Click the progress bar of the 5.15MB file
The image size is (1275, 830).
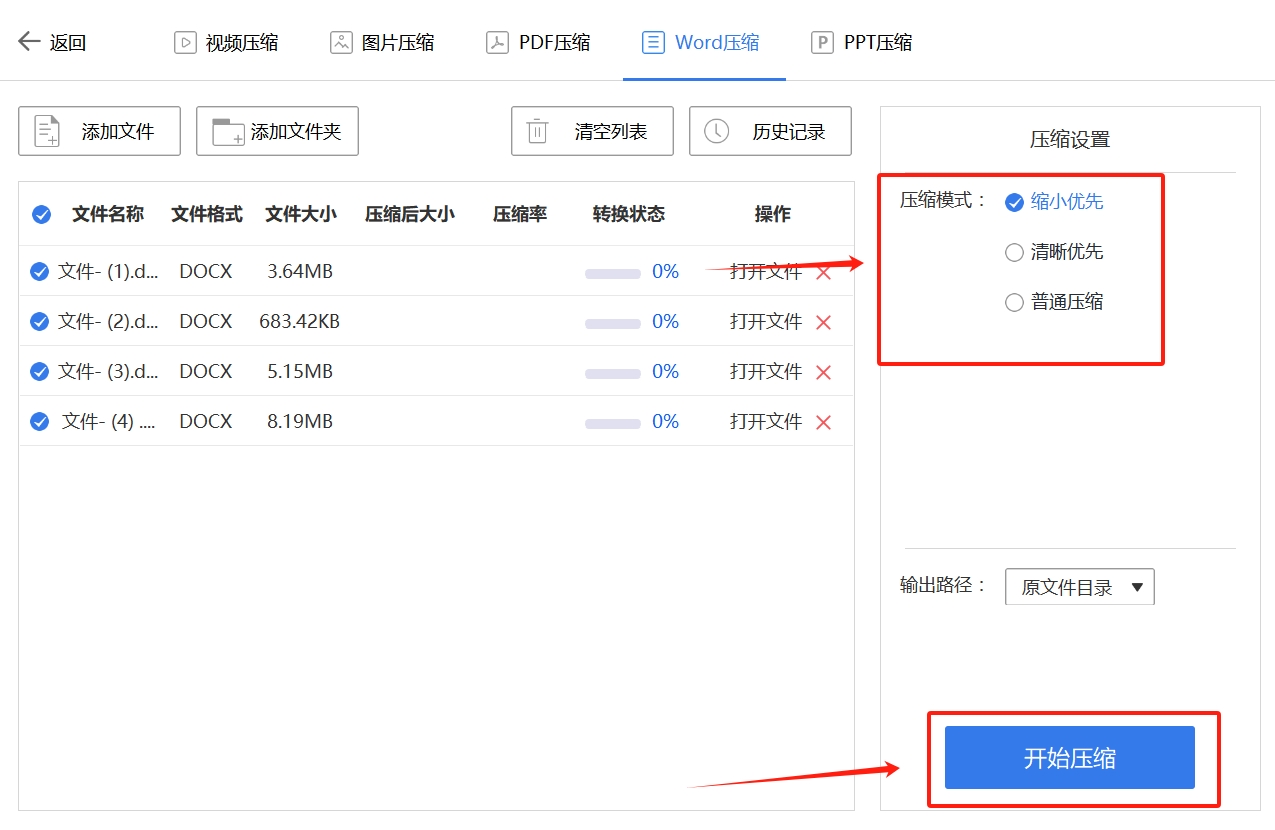tap(612, 373)
